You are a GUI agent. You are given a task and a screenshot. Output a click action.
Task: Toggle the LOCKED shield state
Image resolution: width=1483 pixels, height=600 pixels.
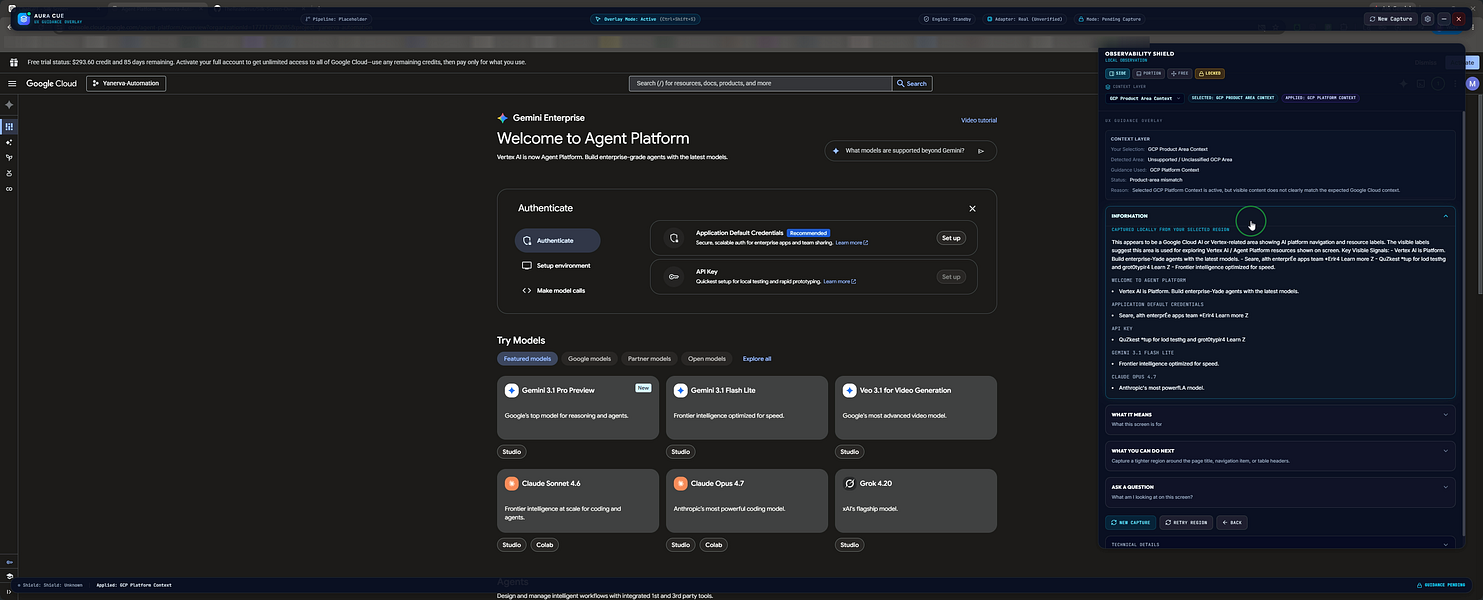coord(1210,73)
